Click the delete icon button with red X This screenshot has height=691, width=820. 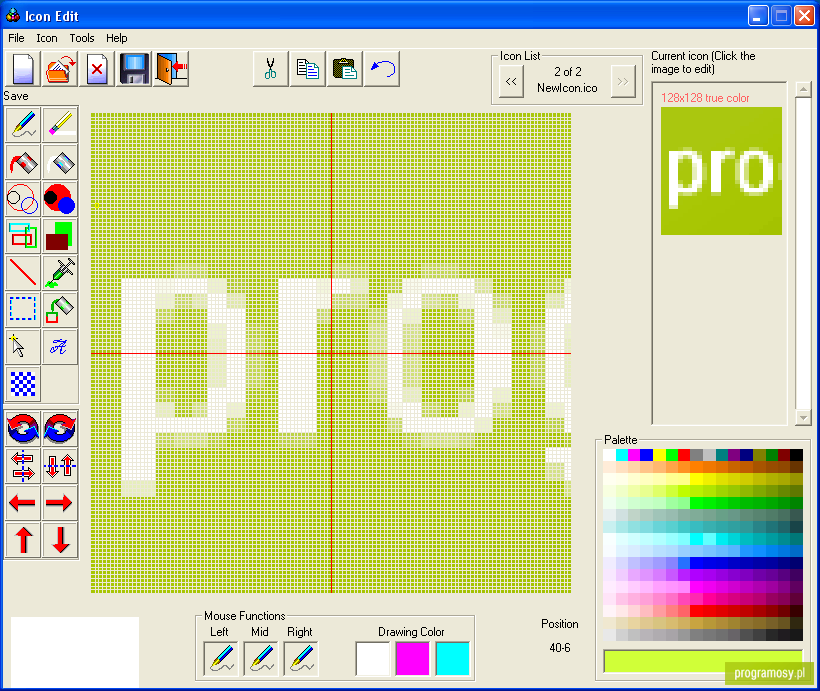[97, 69]
